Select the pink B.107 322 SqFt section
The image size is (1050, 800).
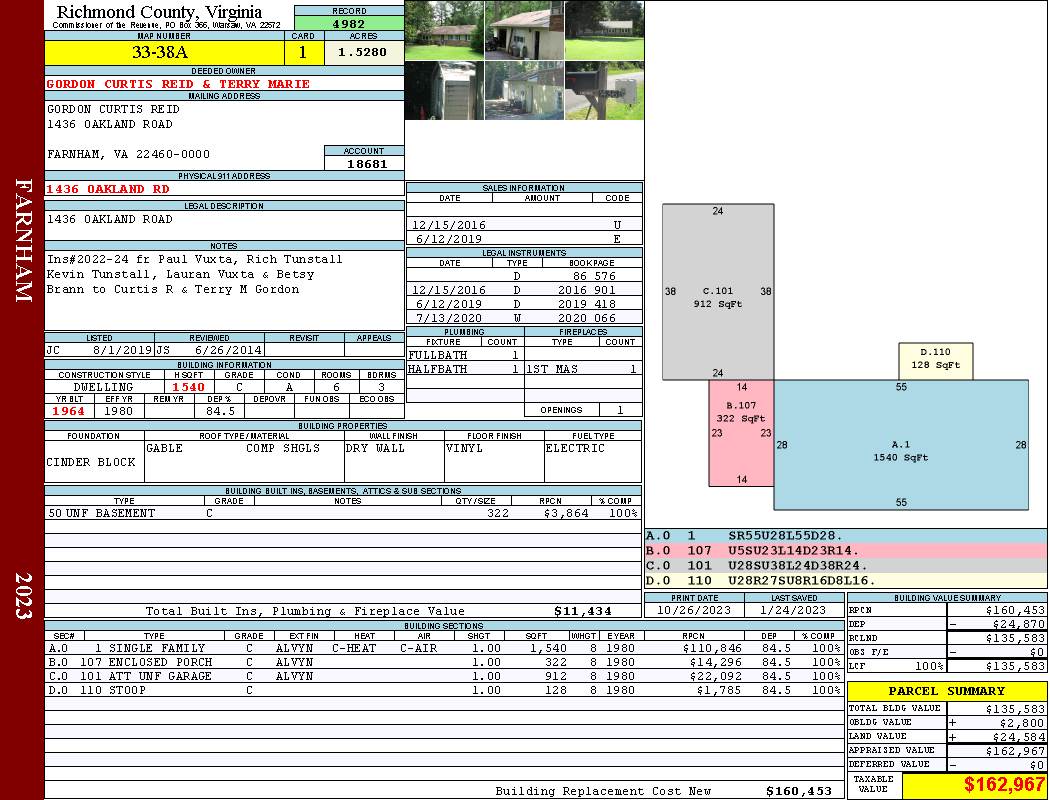tap(741, 432)
